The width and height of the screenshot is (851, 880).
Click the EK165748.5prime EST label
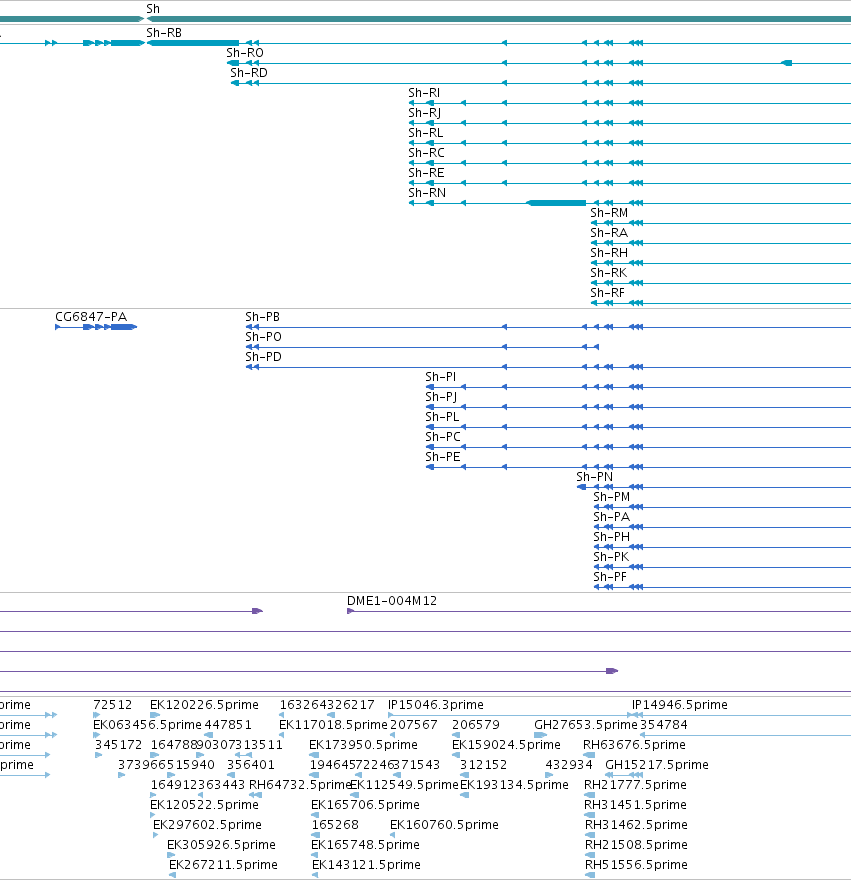click(365, 845)
